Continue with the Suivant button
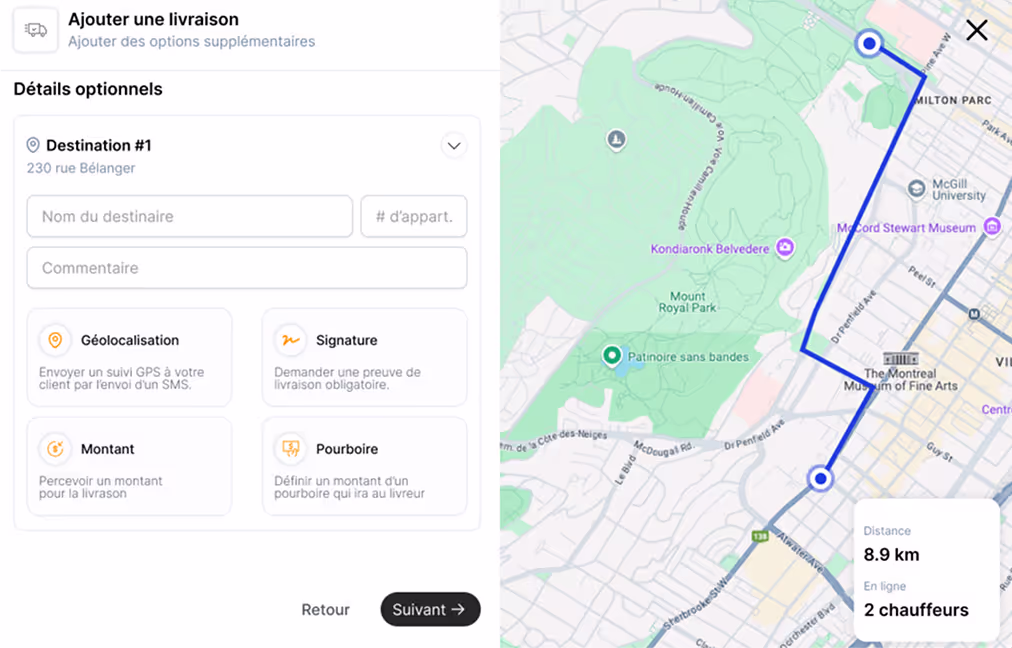 coord(430,609)
